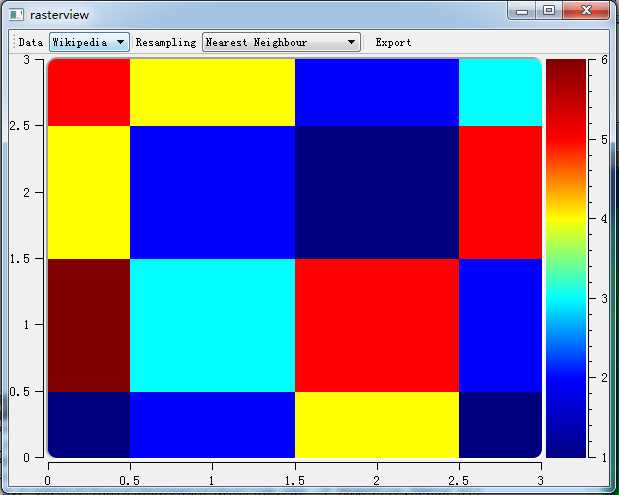Image resolution: width=619 pixels, height=495 pixels.
Task: Click the rasterview application icon in the title bar
Action: point(17,15)
